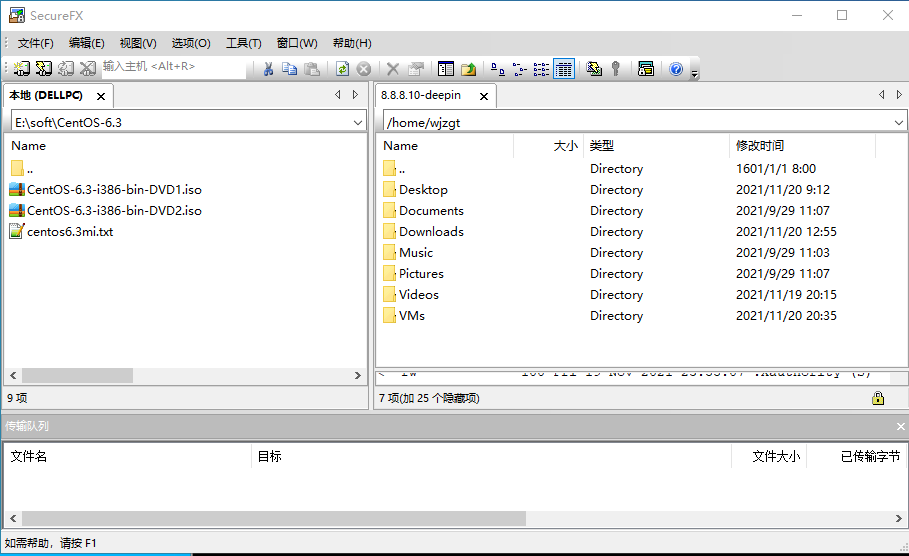
Task: Toggle the folder tree pane icon
Action: point(446,69)
